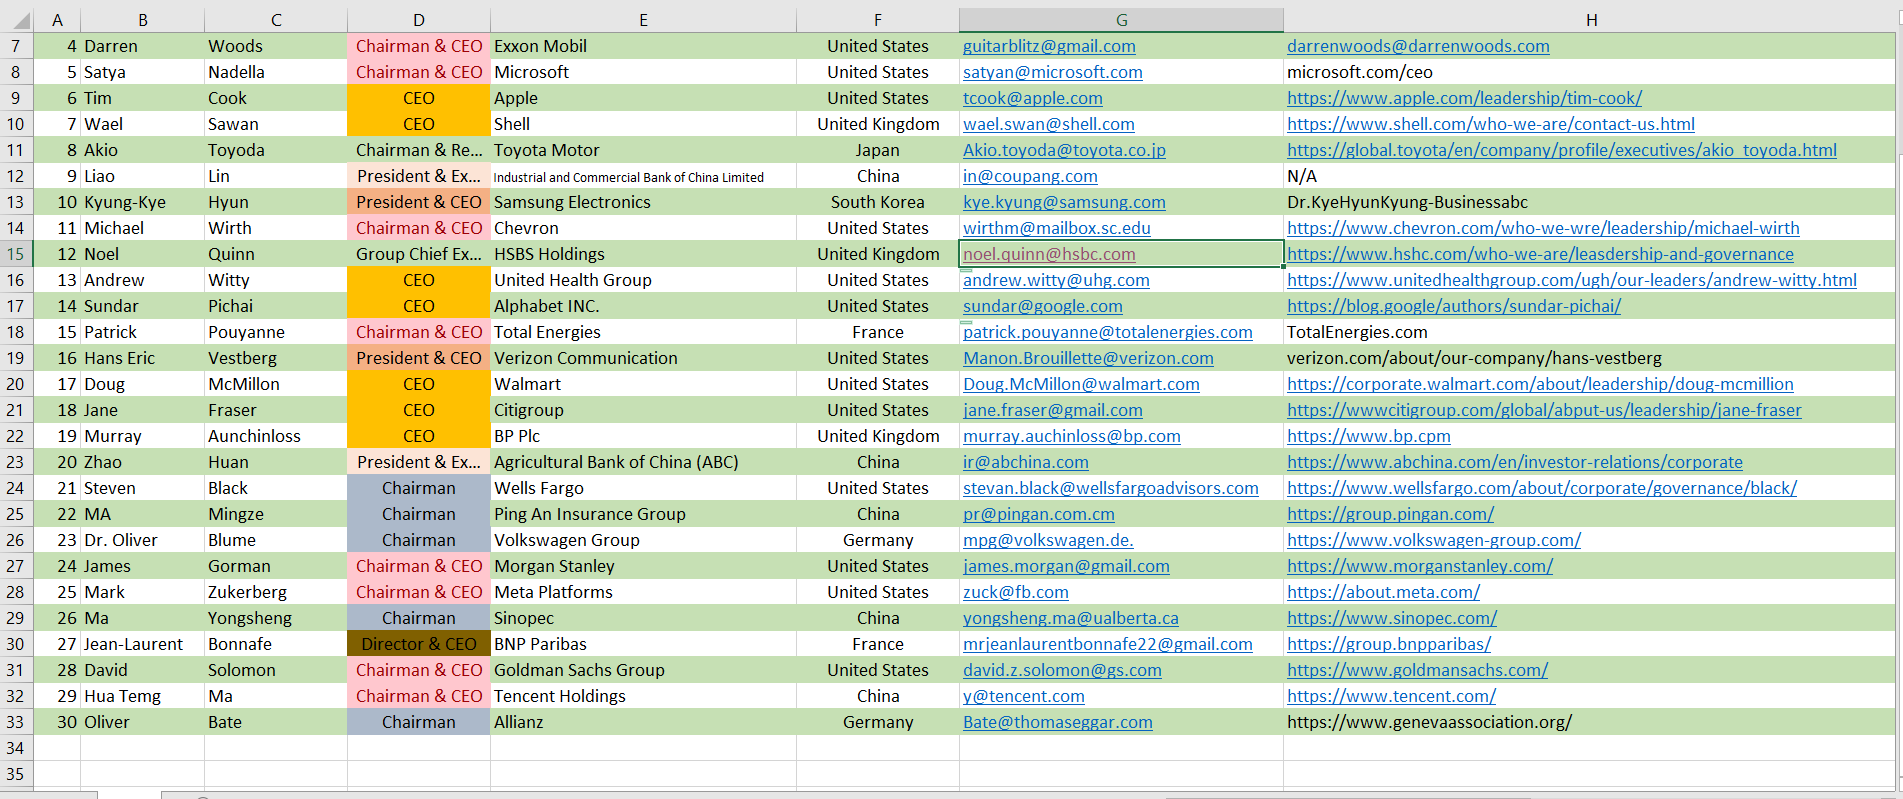Open the jane.fraser@gmail.com link

point(1052,410)
